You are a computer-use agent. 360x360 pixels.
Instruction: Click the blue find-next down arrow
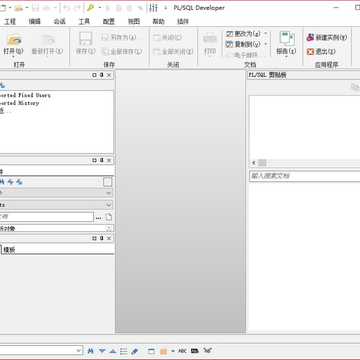pos(102,351)
